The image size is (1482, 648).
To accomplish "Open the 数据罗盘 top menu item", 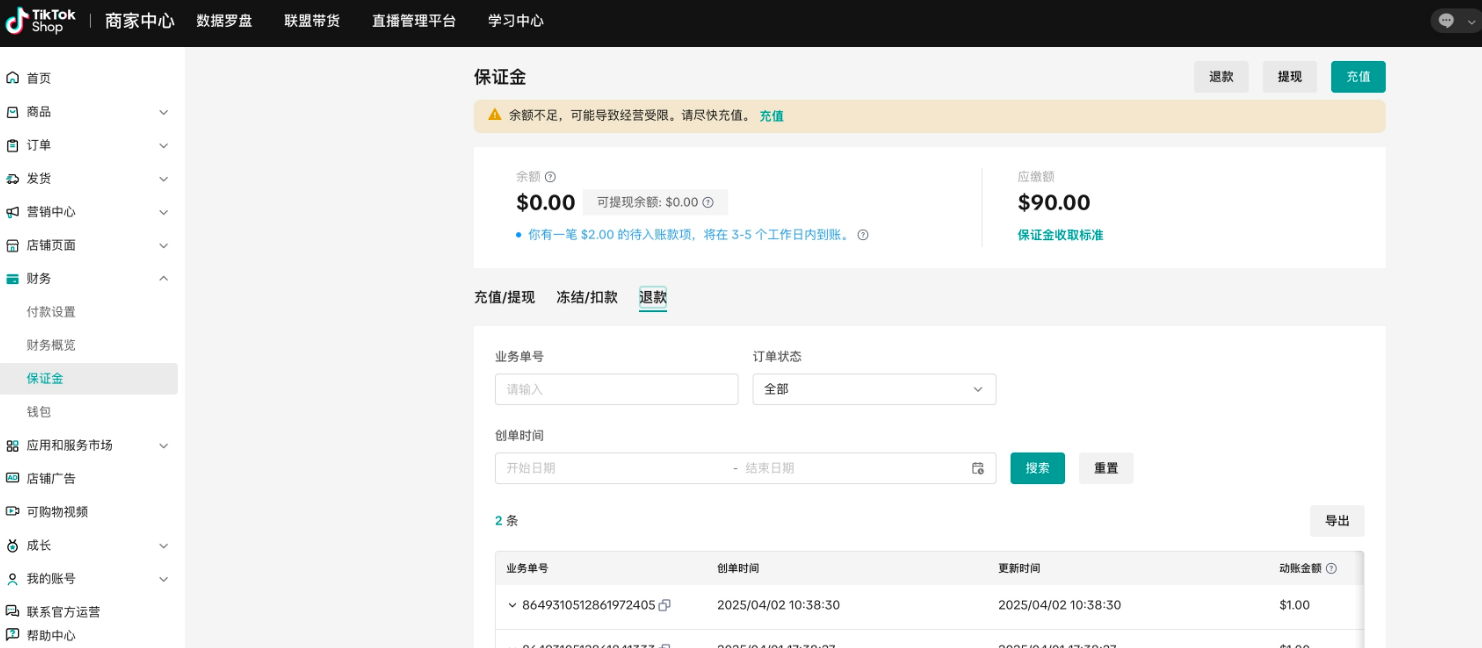I will (x=225, y=19).
